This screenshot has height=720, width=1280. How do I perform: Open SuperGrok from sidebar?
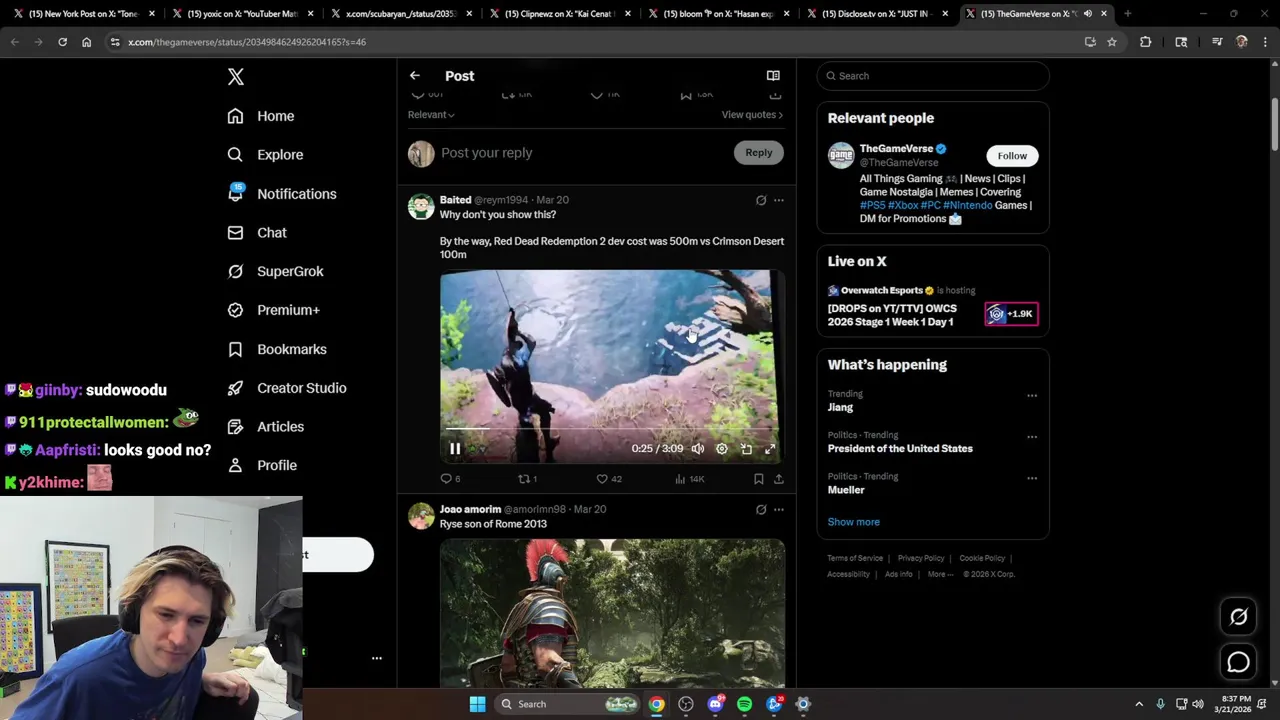(275, 271)
